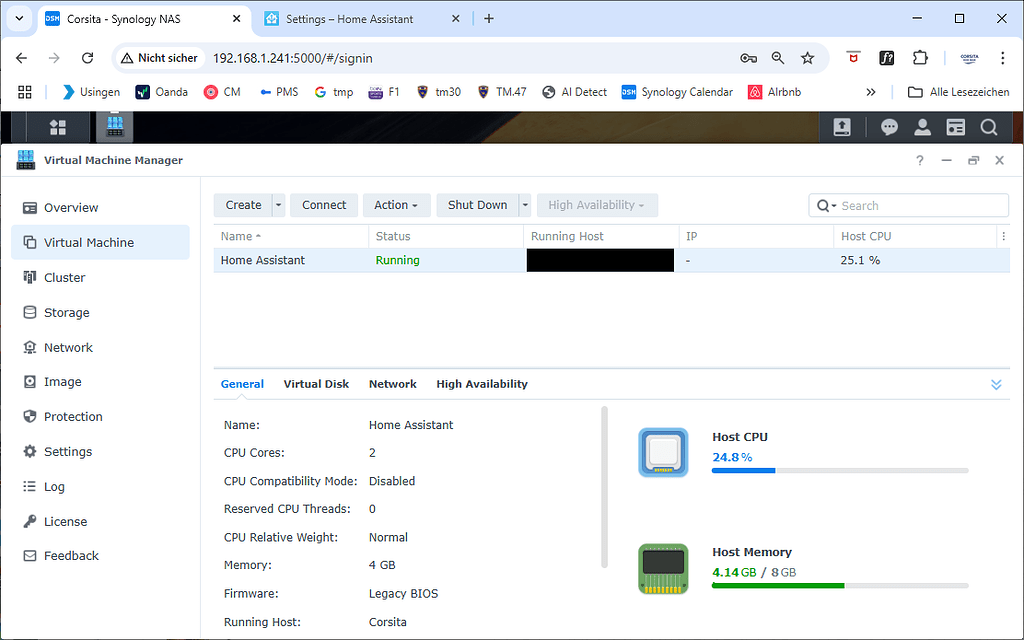Open browser tab search dropdown arrow
This screenshot has height=640, width=1024.
(x=20, y=19)
